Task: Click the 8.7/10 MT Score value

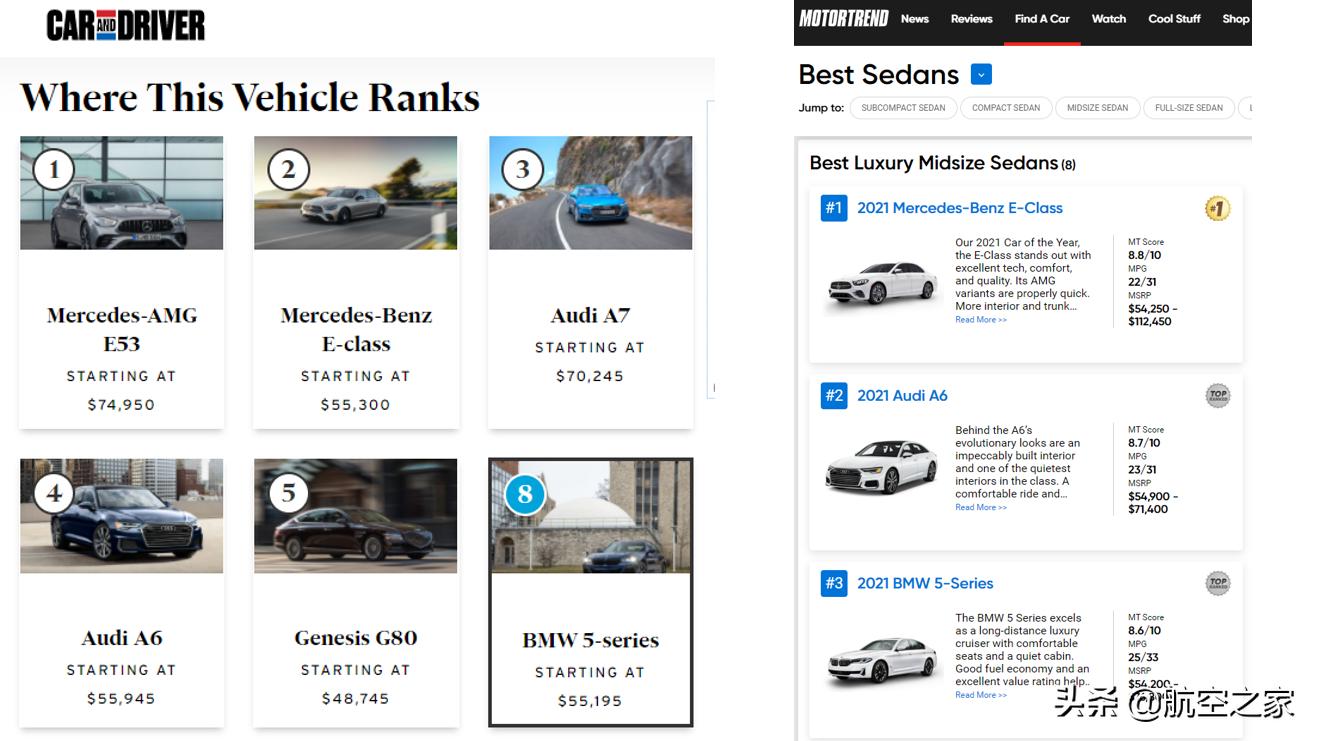Action: pos(1144,443)
